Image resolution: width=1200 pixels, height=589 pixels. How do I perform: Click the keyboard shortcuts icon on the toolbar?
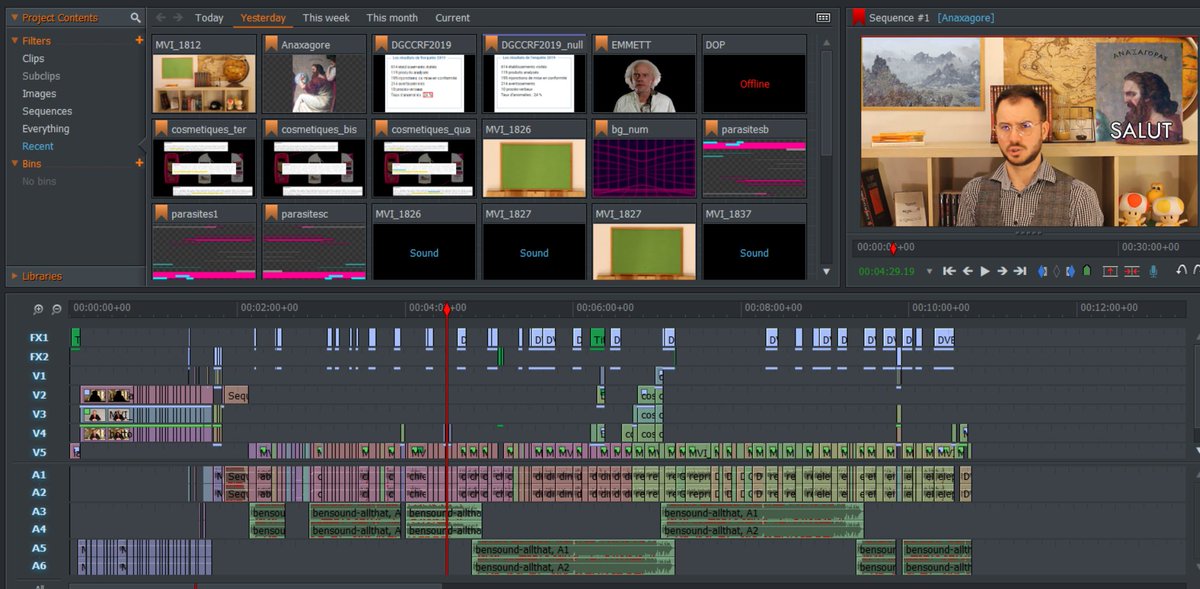point(823,18)
